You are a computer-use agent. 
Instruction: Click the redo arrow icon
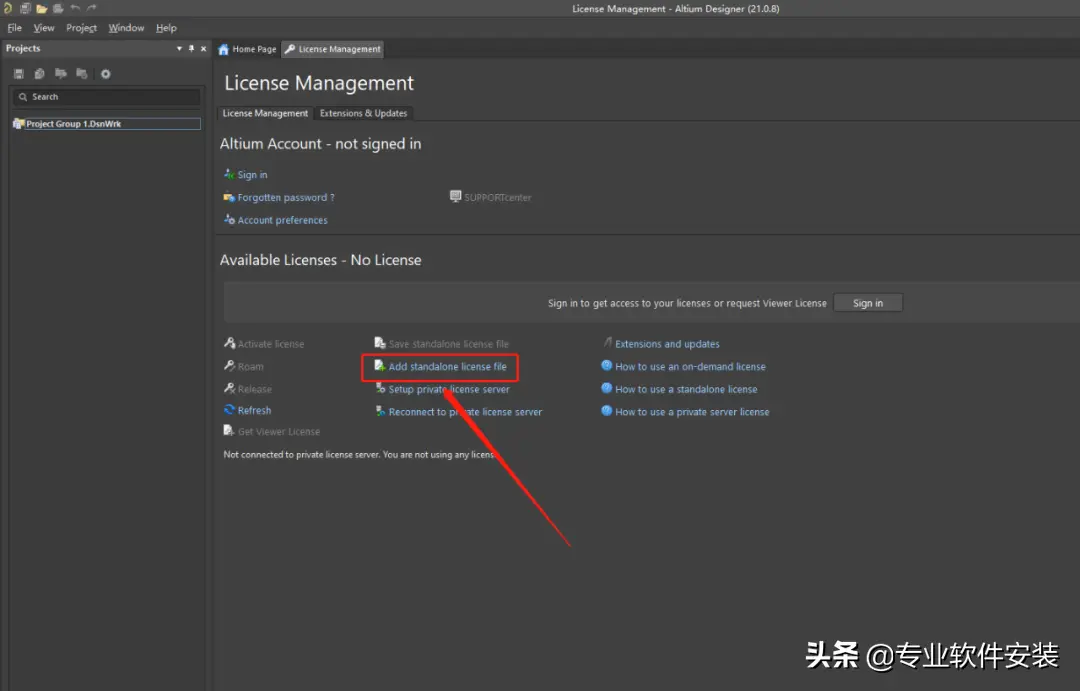(92, 8)
